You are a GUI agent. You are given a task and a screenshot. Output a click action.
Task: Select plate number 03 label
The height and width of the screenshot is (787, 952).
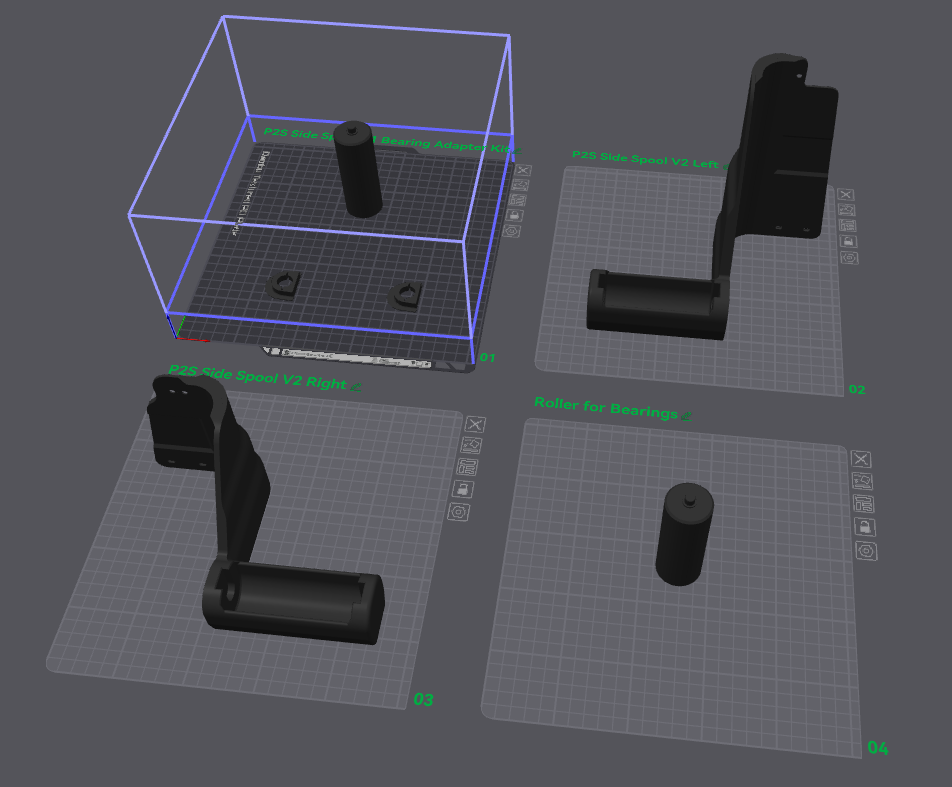pos(423,700)
